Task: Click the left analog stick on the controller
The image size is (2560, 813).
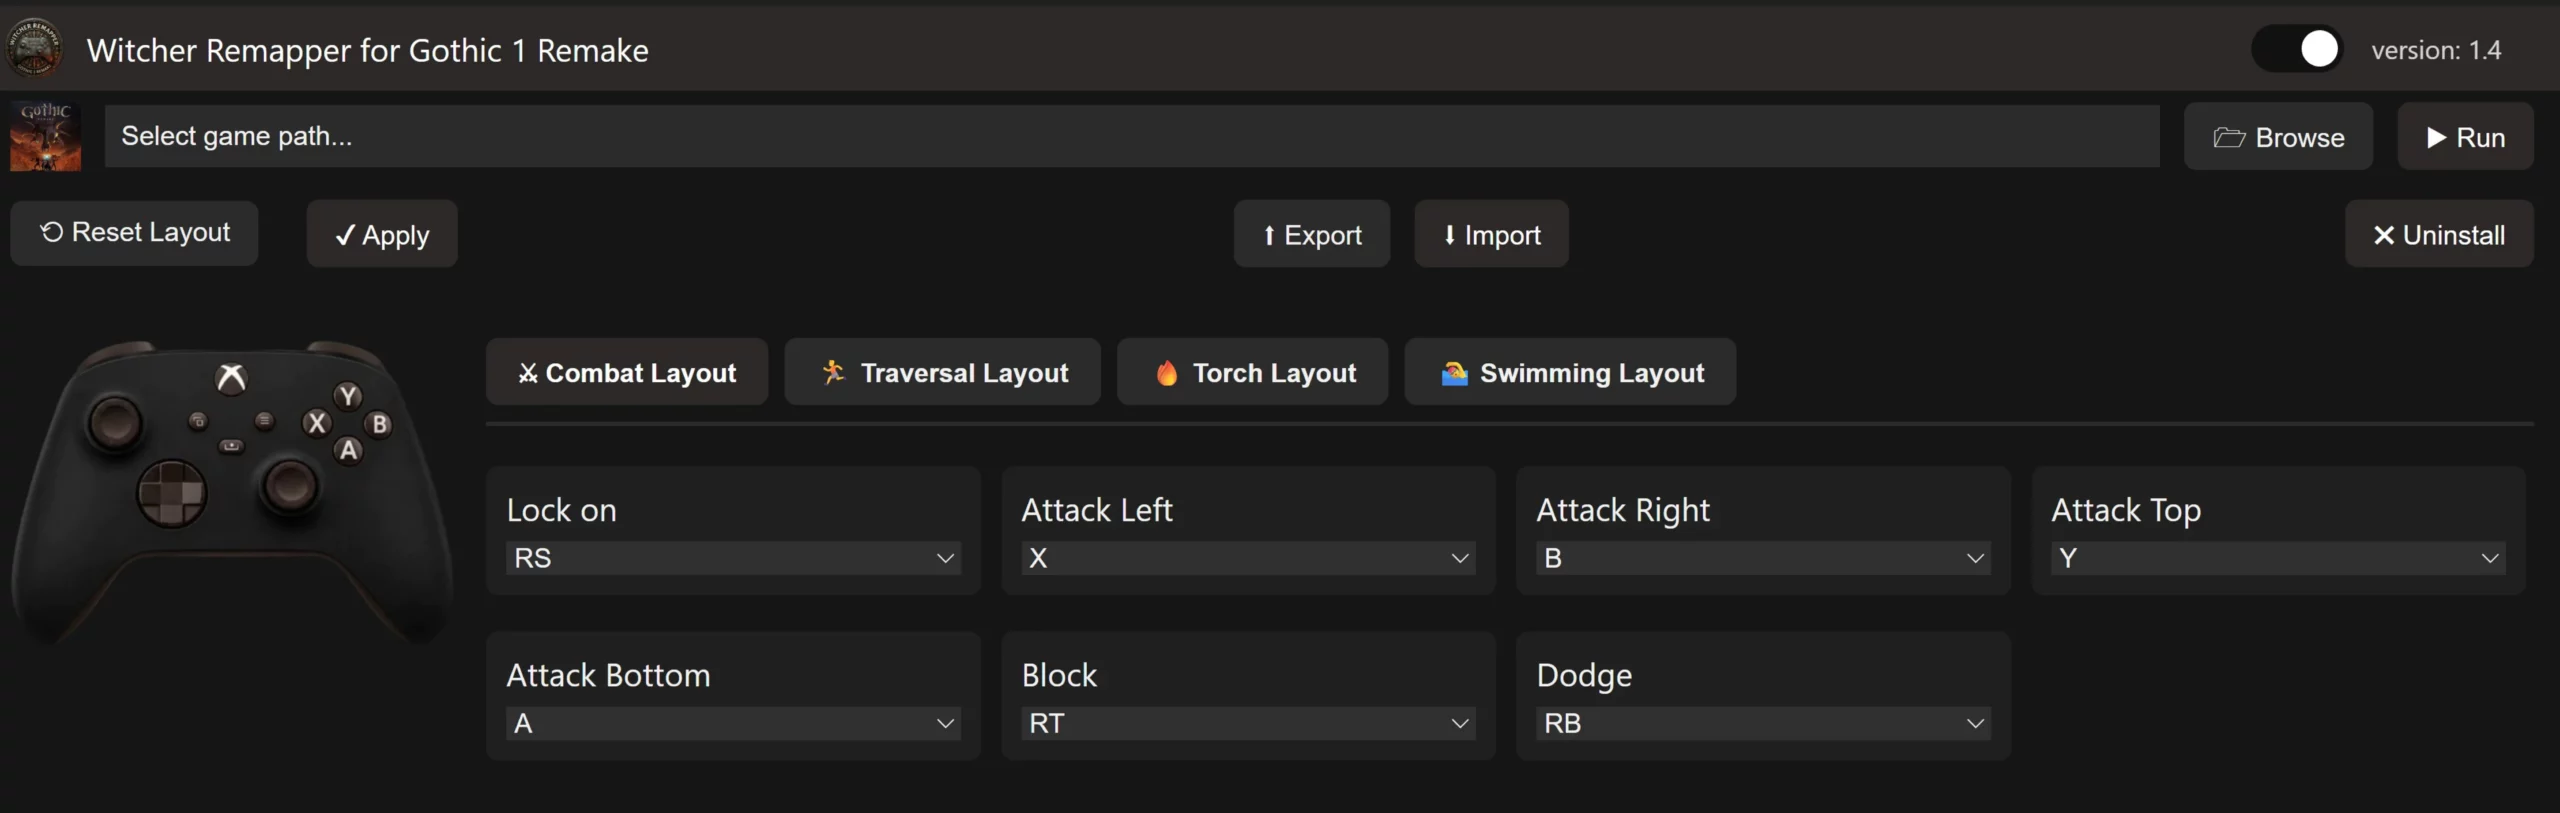Action: 115,423
